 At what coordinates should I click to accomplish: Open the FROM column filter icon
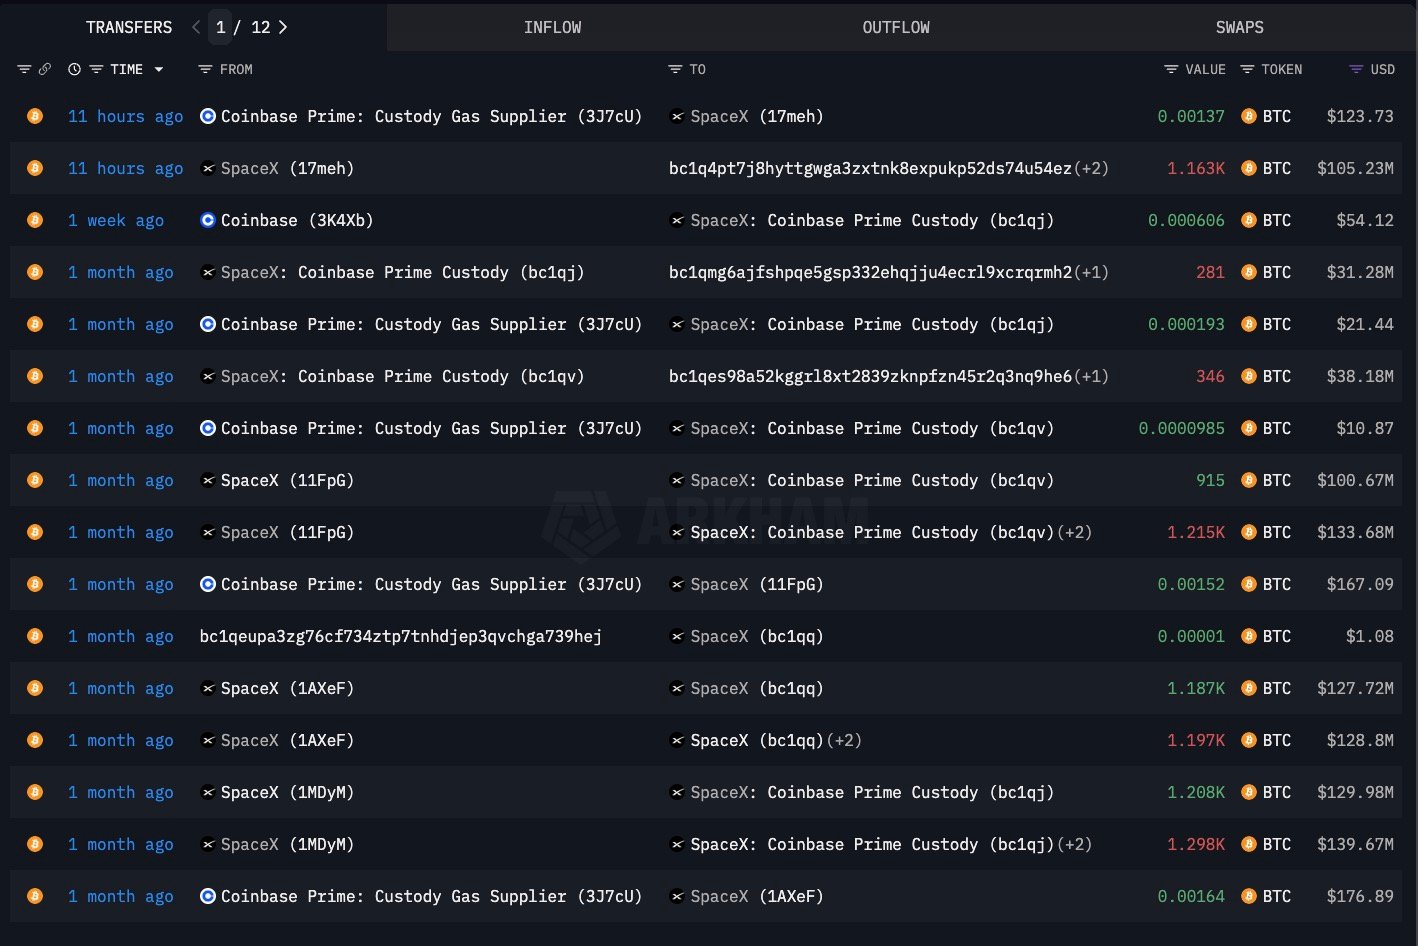205,69
